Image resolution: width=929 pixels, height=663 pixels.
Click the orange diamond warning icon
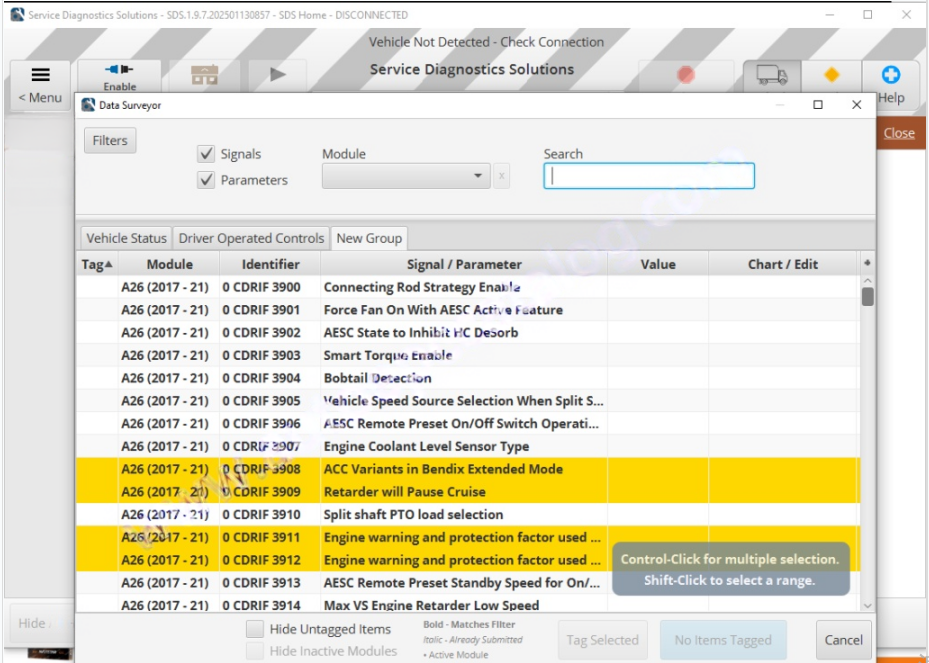831,75
